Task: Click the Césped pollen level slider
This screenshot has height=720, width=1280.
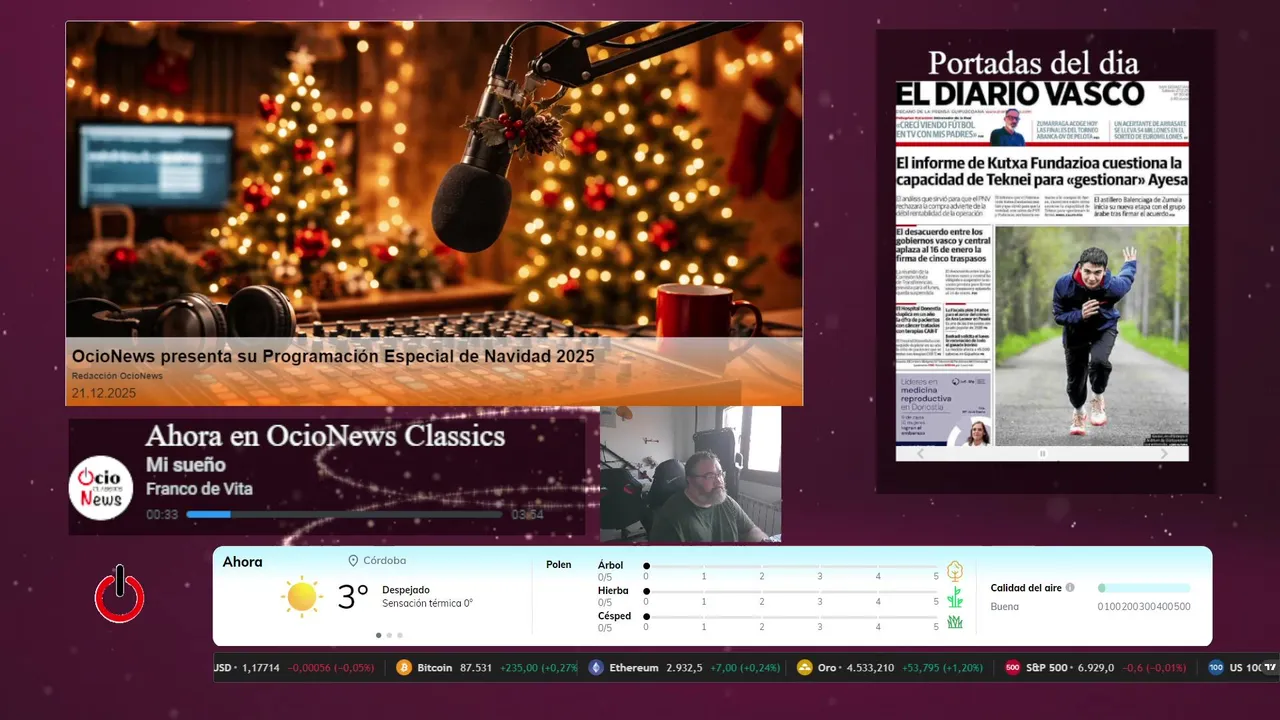Action: click(x=791, y=617)
